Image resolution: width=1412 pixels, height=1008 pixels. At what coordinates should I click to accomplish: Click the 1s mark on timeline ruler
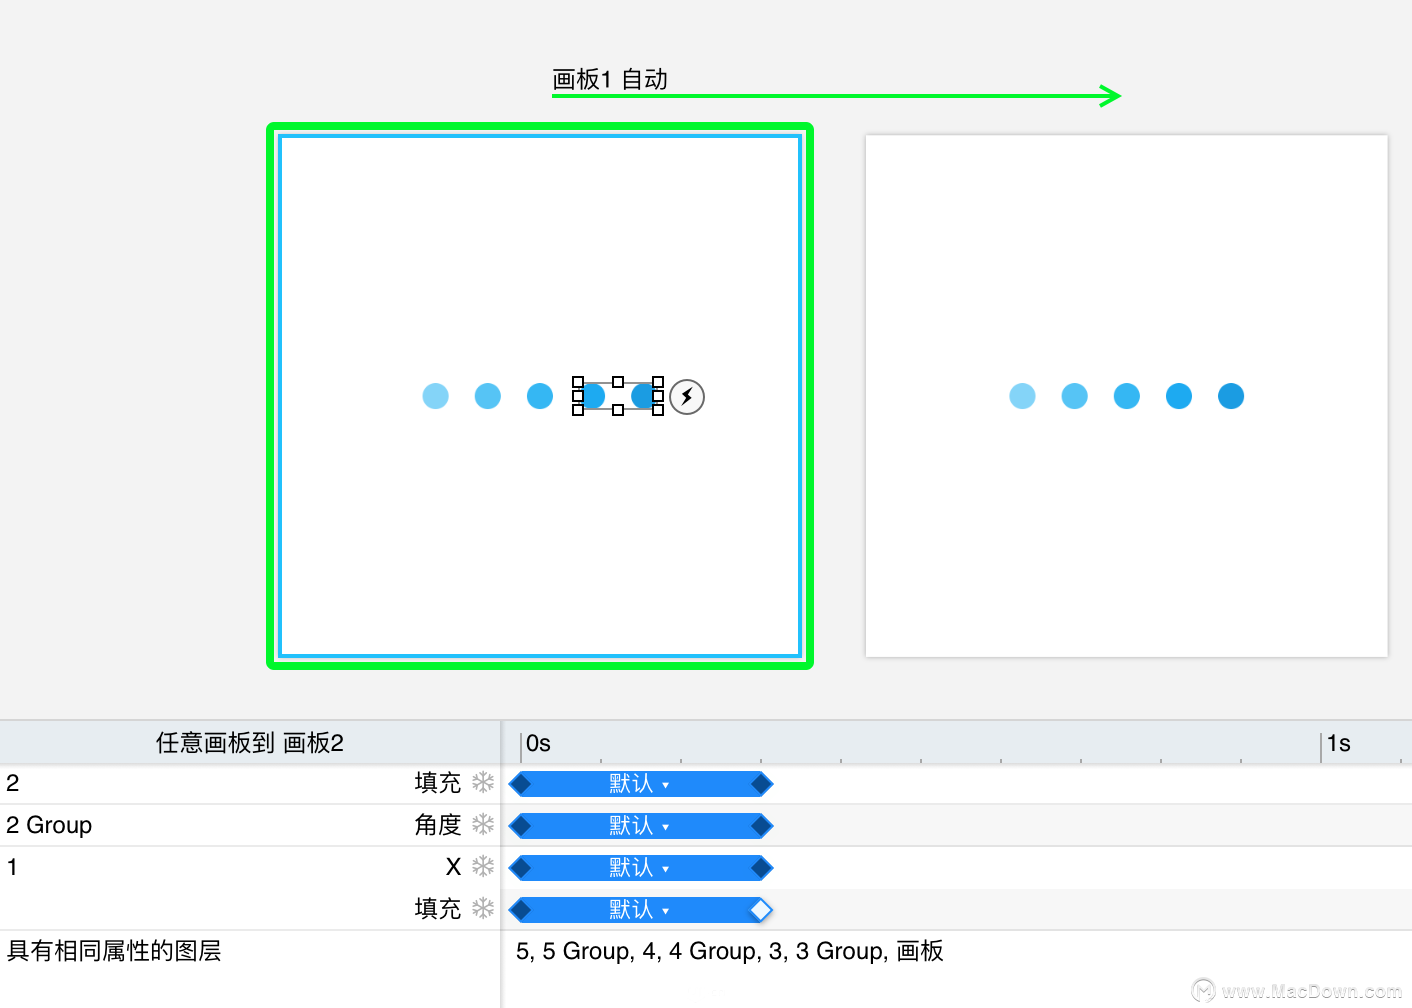click(1338, 743)
